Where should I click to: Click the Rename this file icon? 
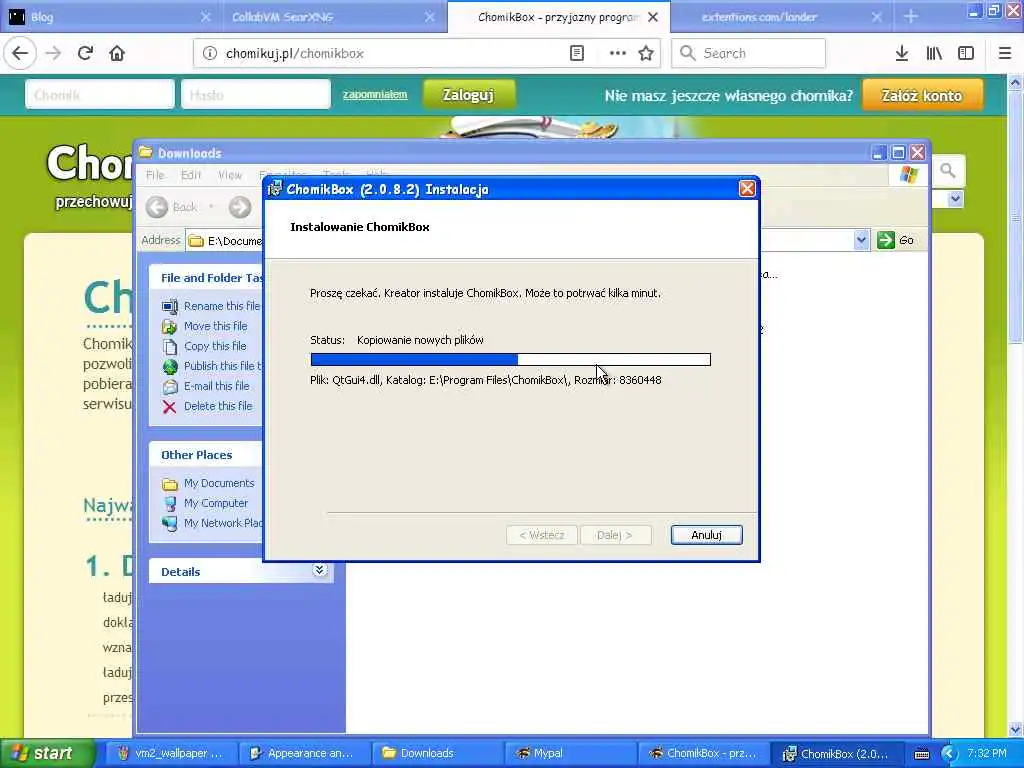[x=170, y=306]
